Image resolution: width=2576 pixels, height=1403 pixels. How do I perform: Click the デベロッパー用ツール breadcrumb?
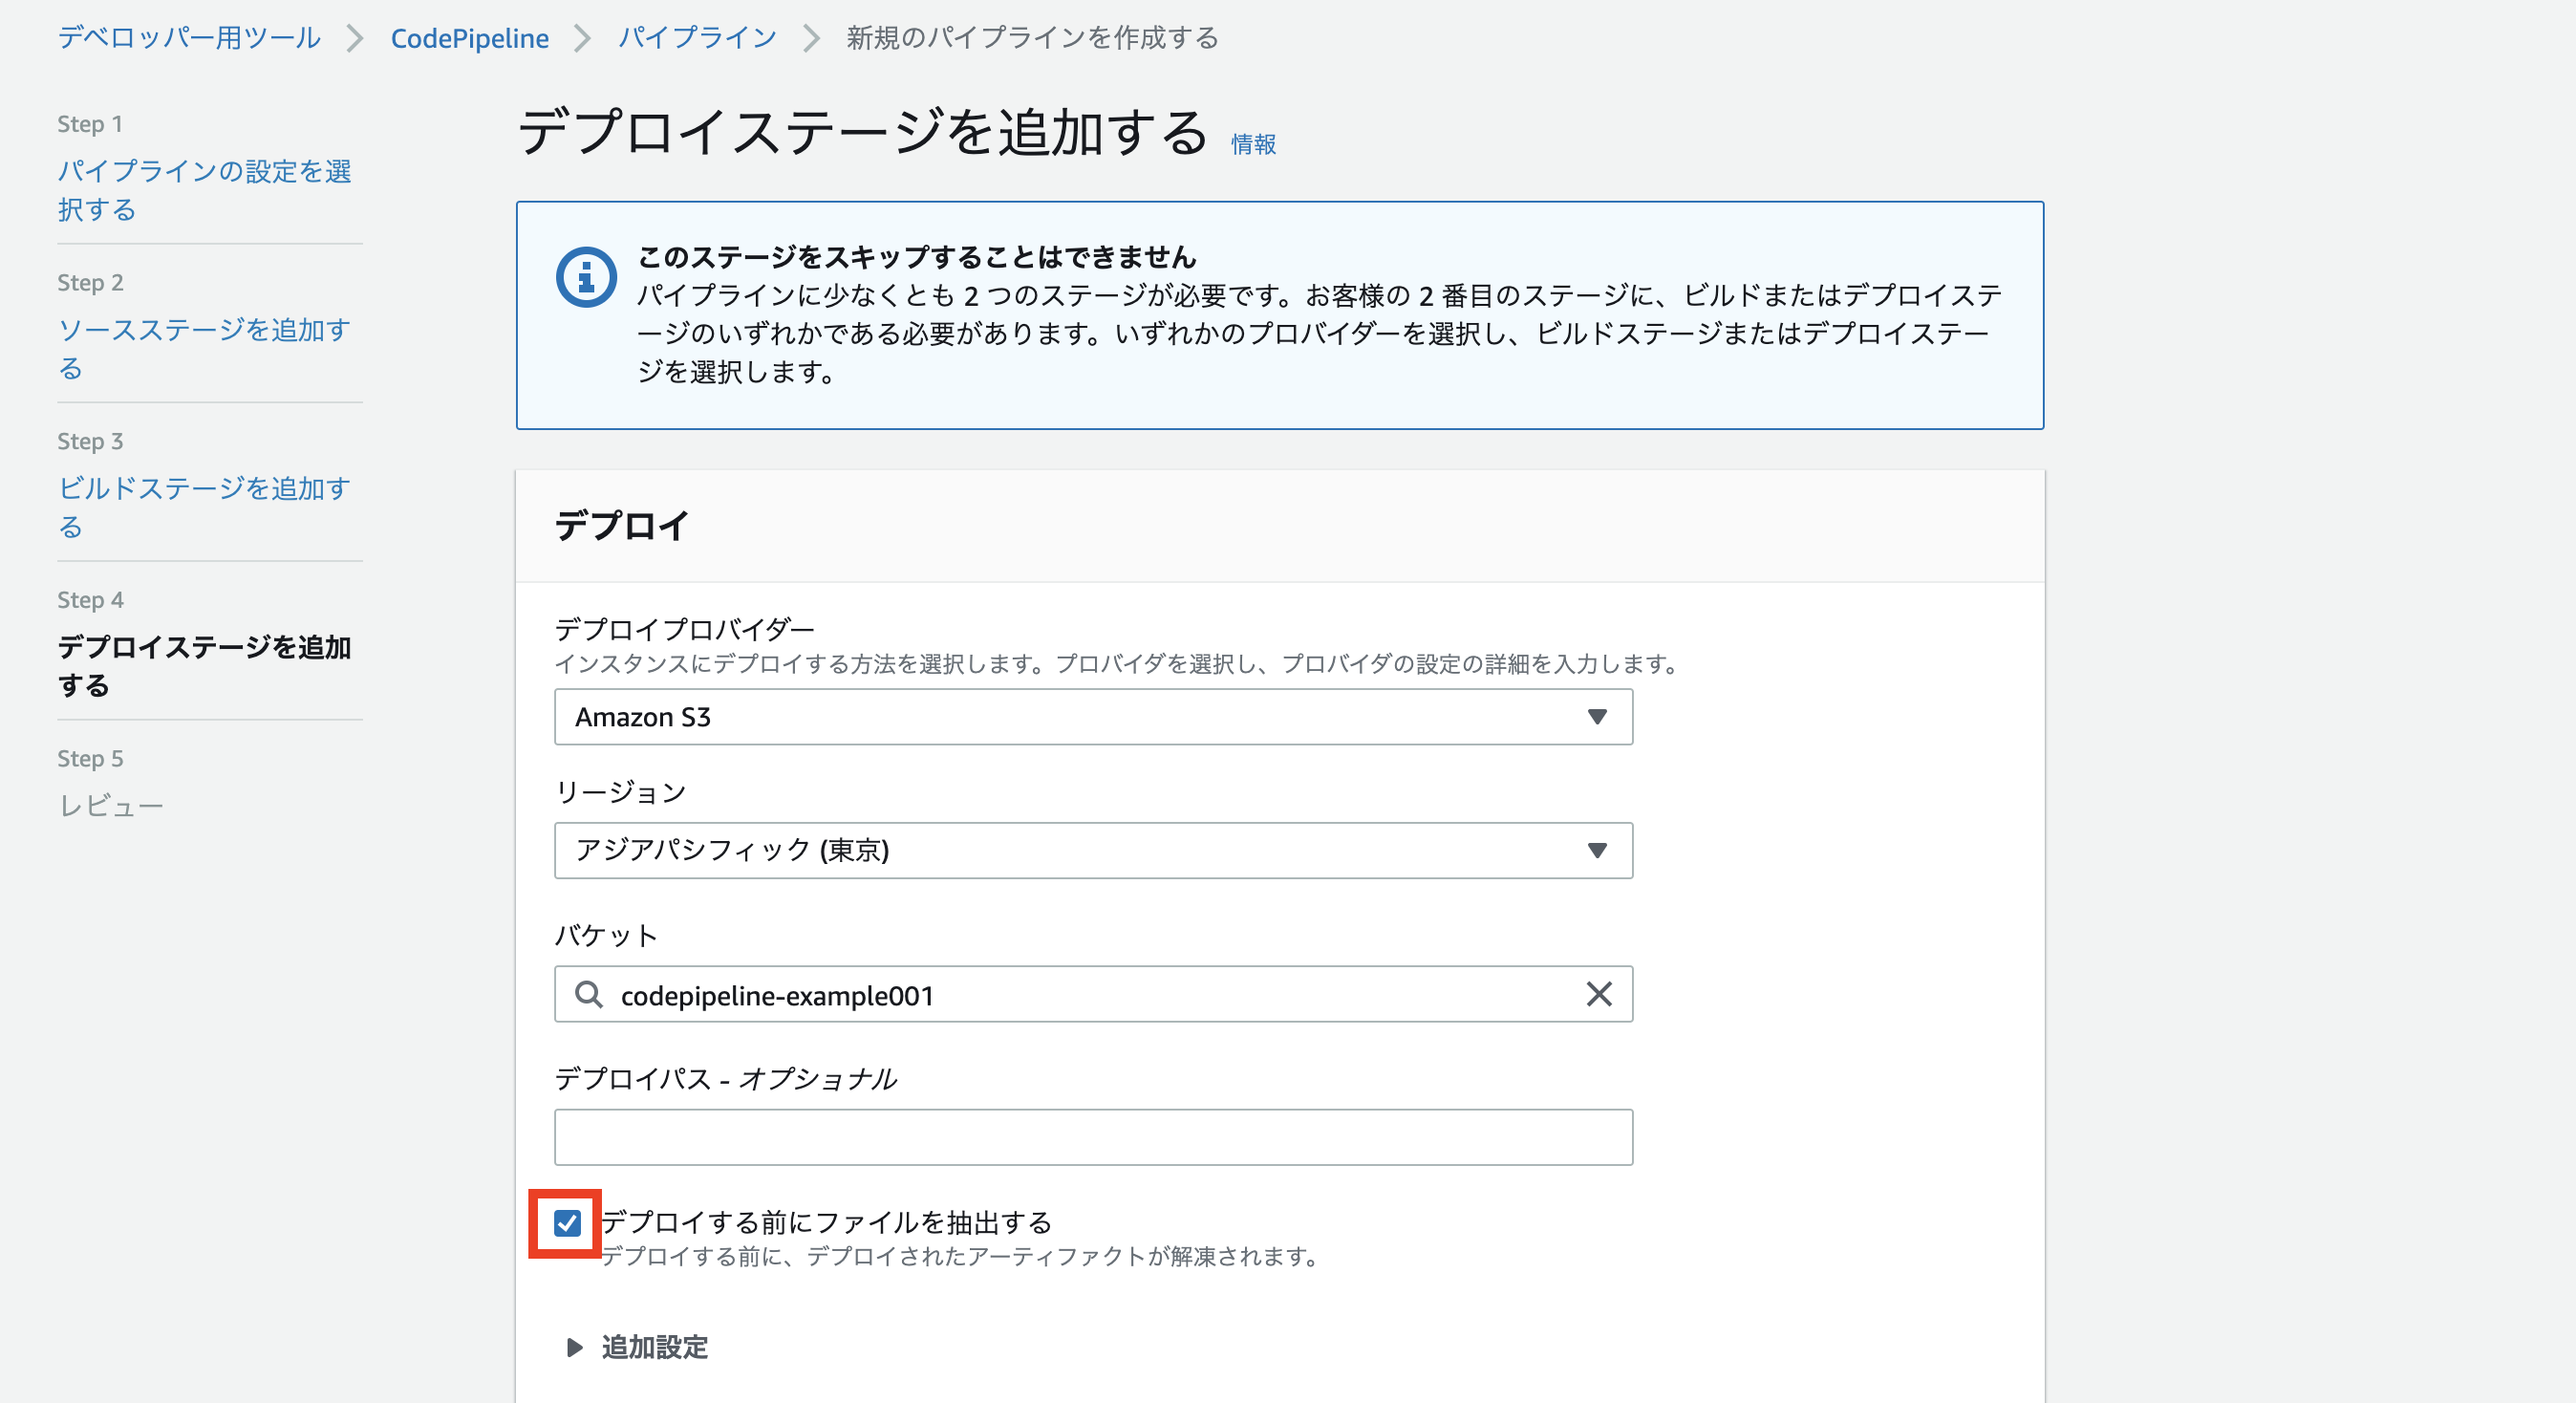coord(189,38)
